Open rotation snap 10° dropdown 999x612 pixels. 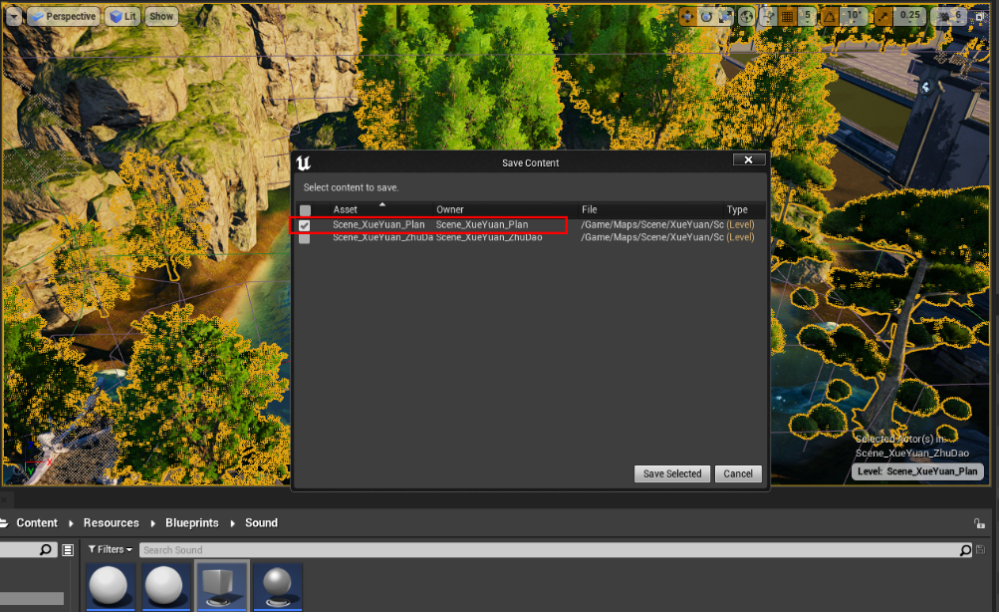853,16
